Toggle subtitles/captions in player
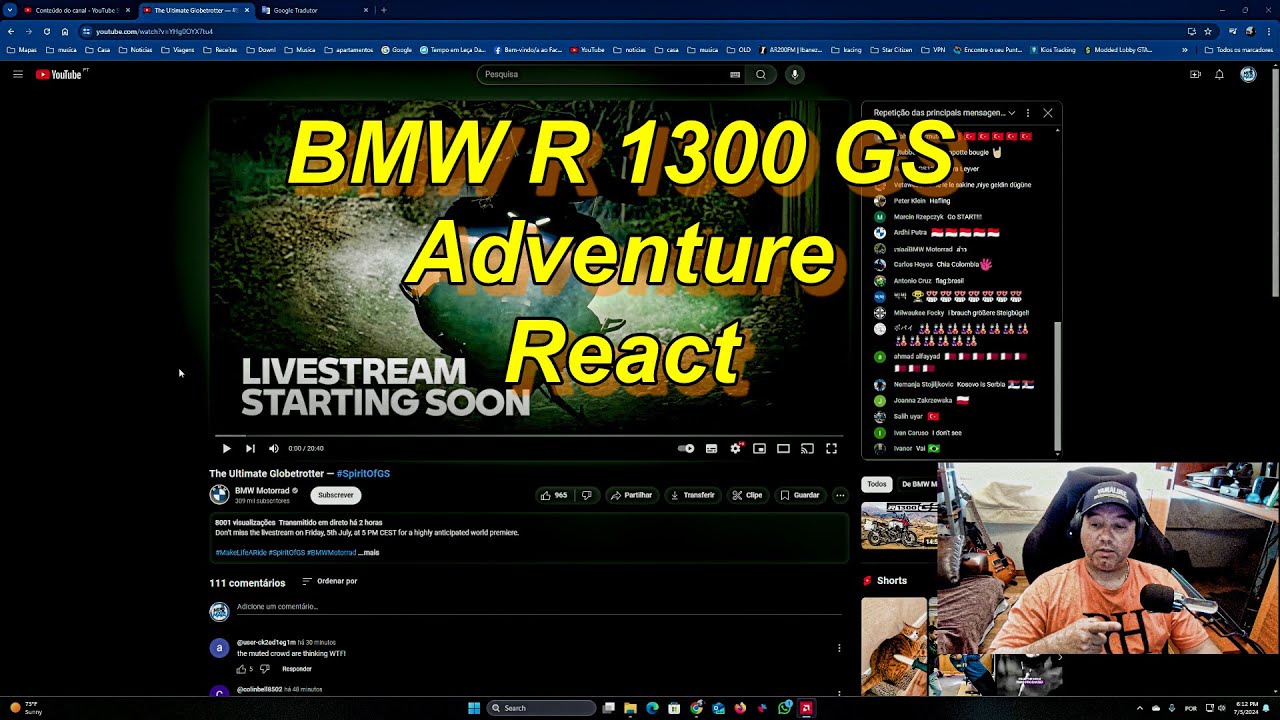 711,448
